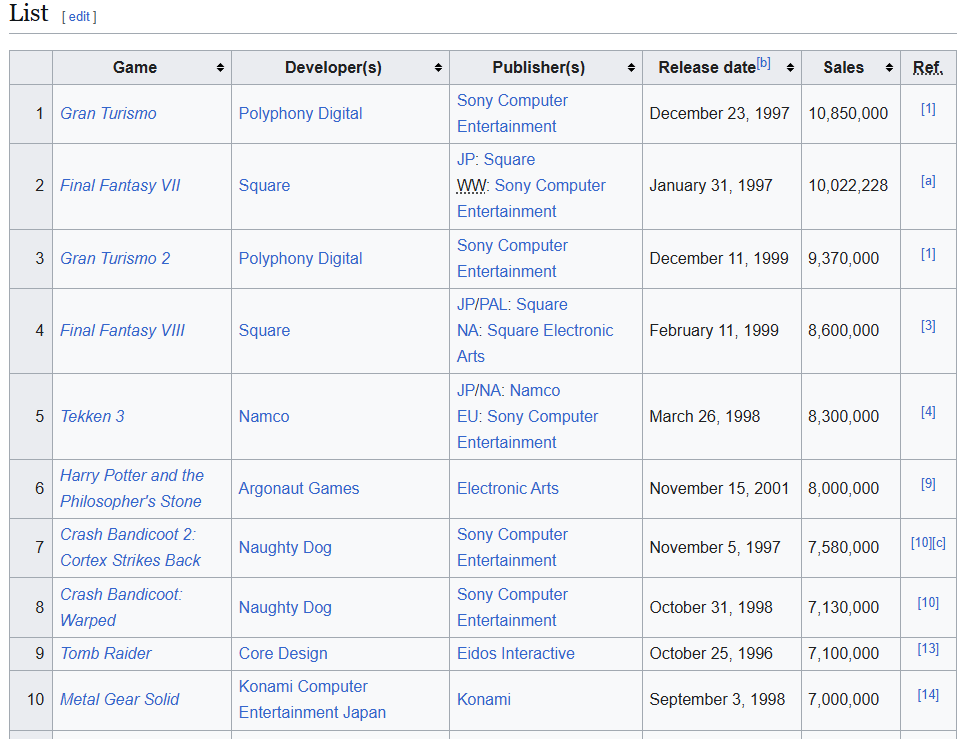Click reference [a] for Final Fantasy VII
Viewport: 963px width, 739px height.
coord(928,181)
